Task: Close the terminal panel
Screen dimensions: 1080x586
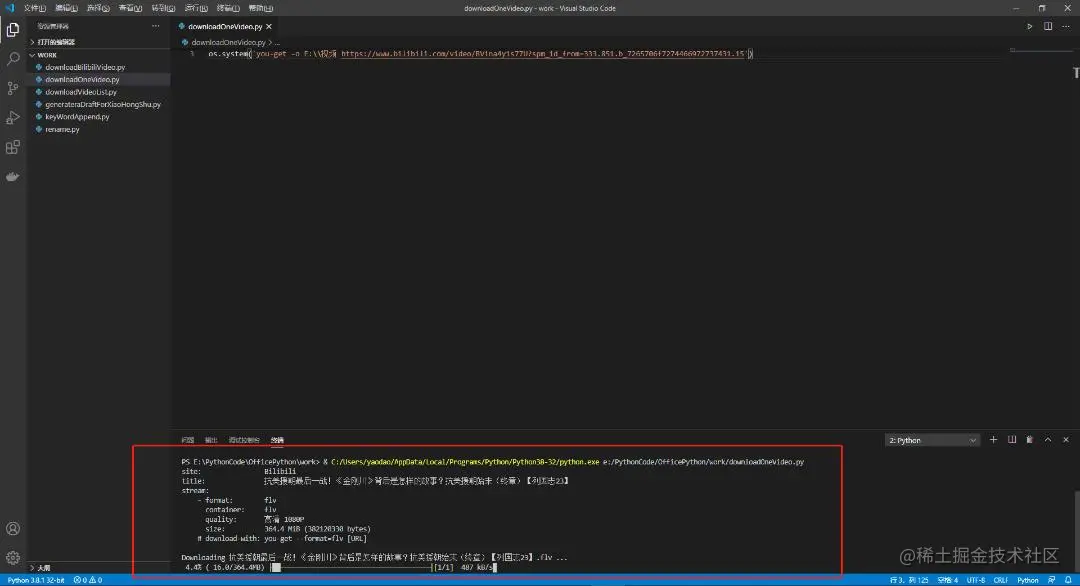Action: pos(1066,440)
